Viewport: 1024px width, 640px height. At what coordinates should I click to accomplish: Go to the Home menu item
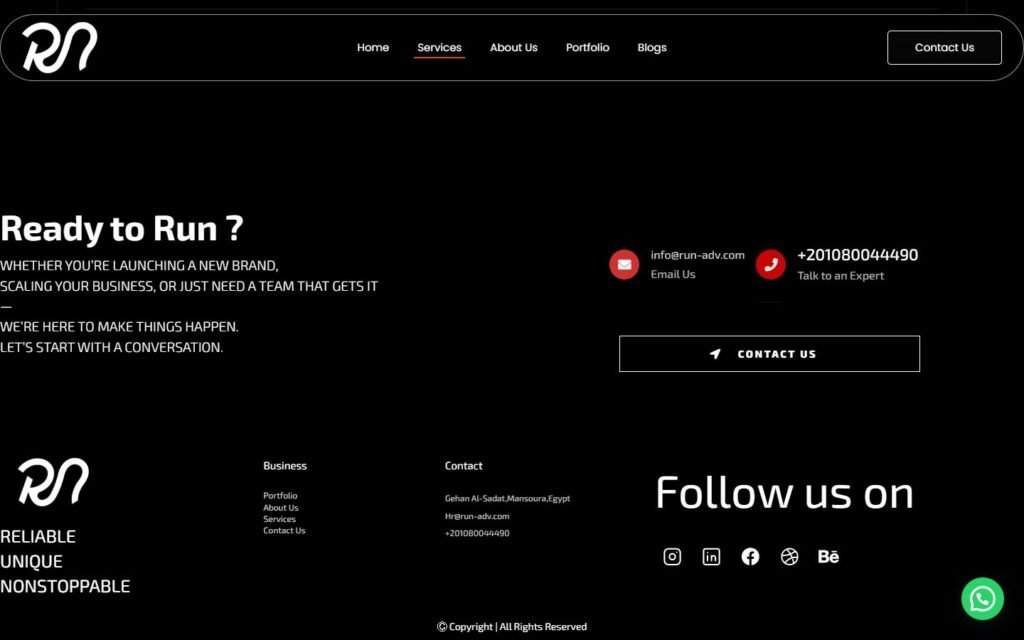(x=373, y=48)
